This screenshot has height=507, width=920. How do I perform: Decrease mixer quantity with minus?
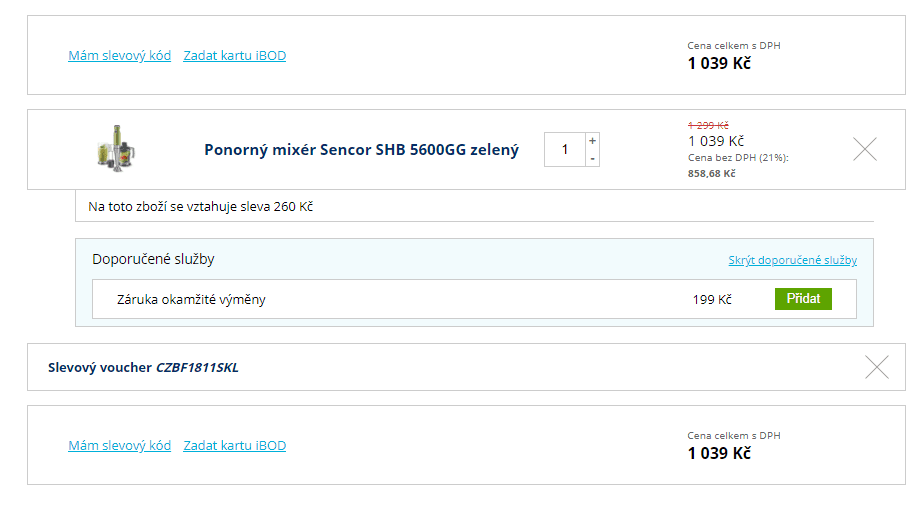point(593,158)
